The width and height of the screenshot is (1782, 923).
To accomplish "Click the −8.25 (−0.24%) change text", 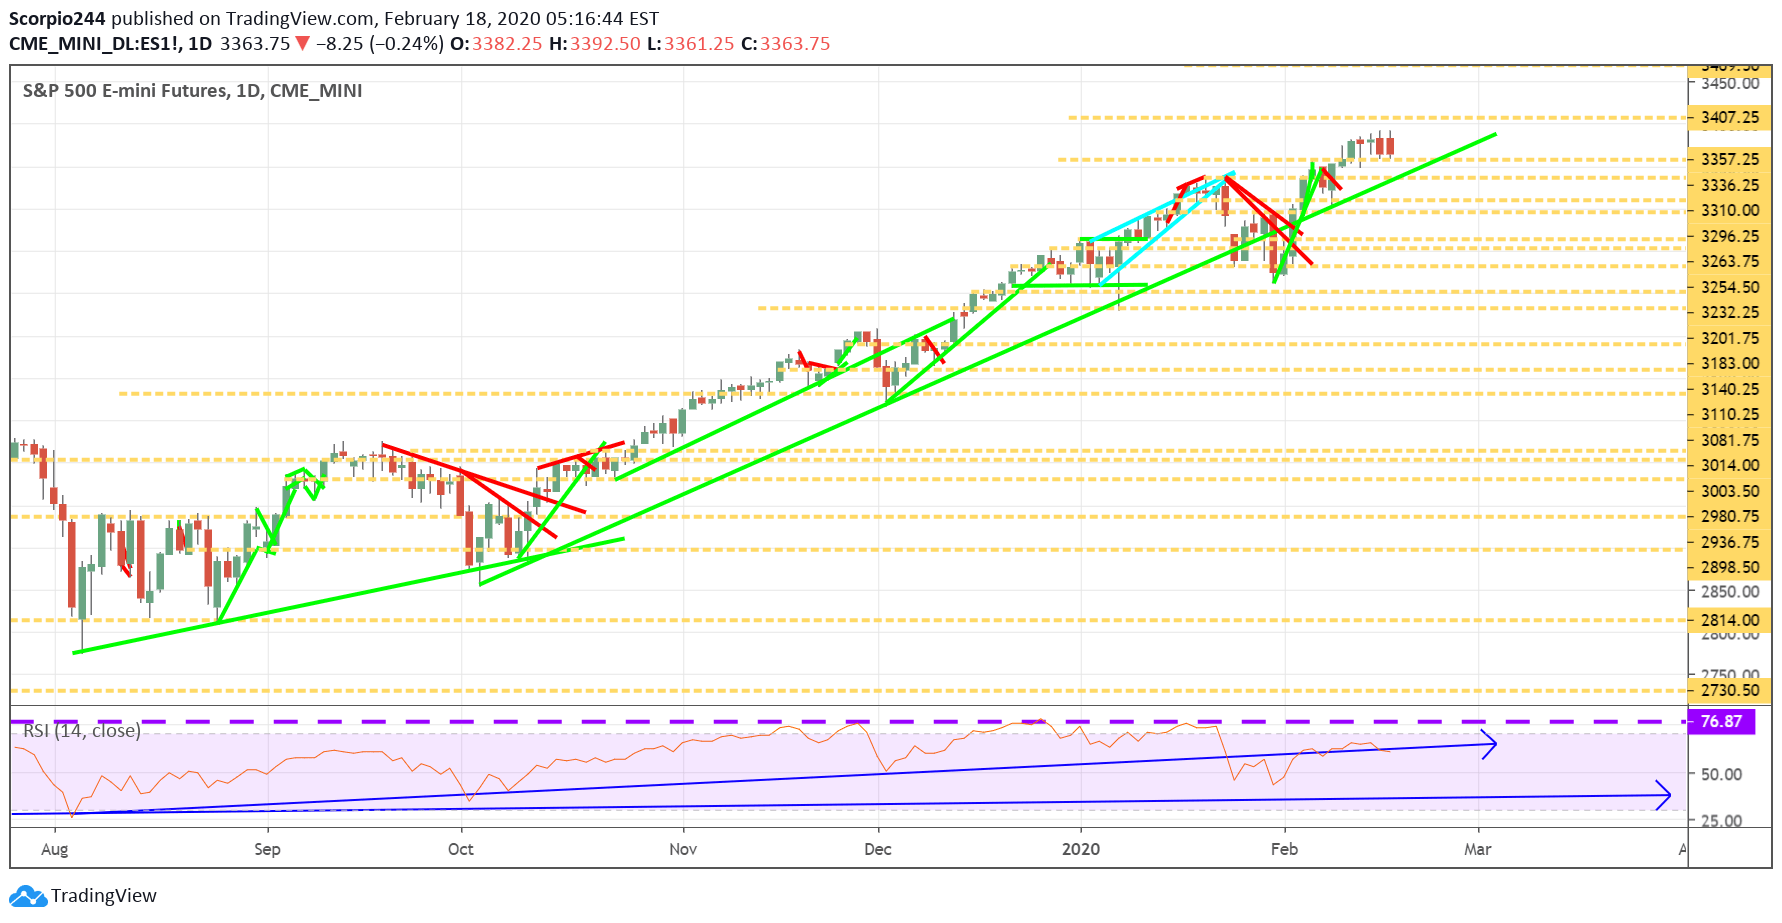I will 380,44.
